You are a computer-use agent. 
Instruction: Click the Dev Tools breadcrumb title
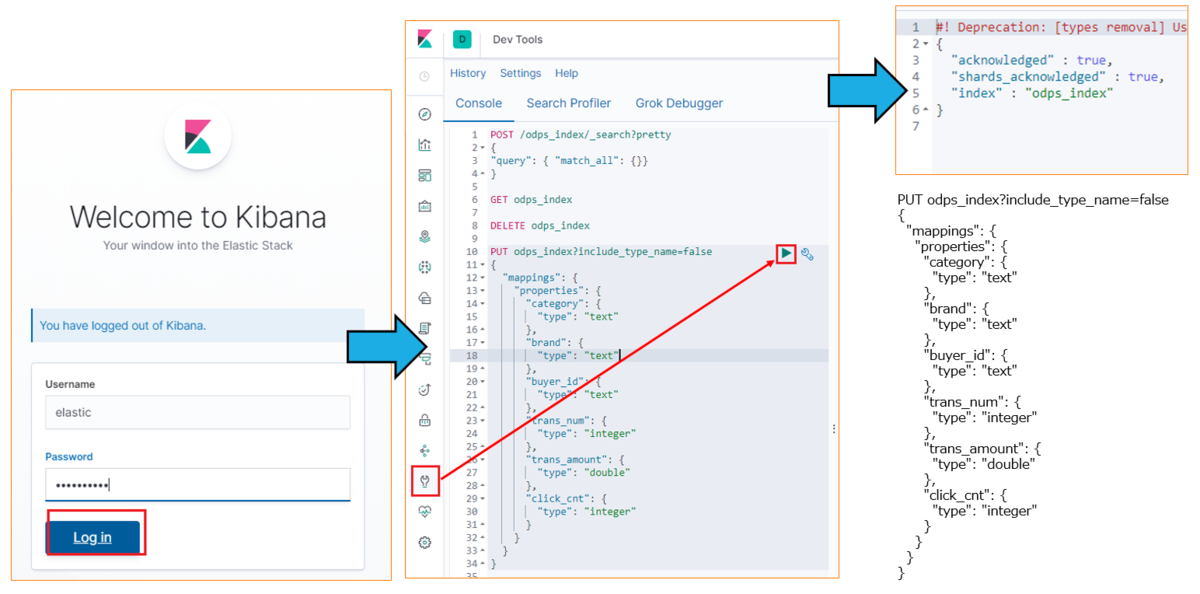[518, 40]
